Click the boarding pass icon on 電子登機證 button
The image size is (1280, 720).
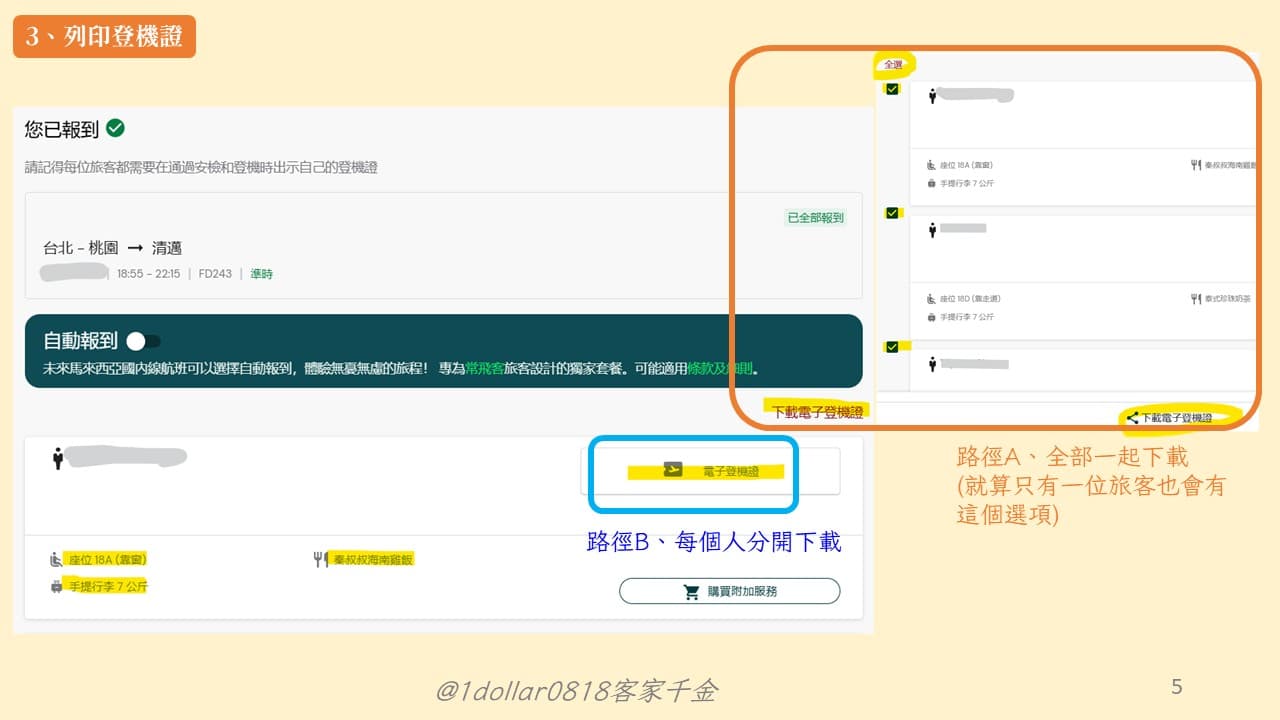pos(673,470)
